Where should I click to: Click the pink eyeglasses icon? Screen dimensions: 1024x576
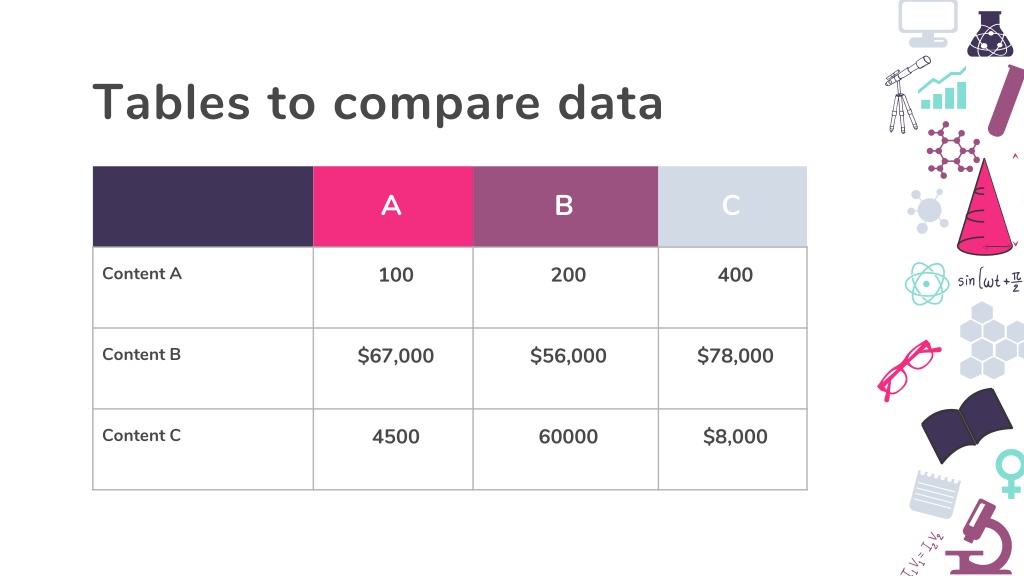pyautogui.click(x=908, y=370)
